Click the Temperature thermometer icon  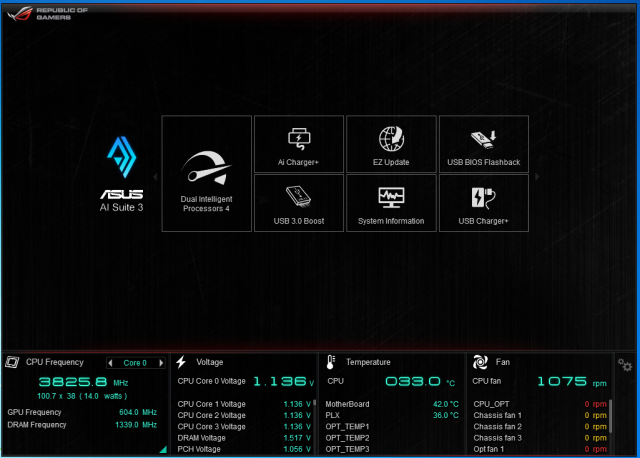(331, 362)
